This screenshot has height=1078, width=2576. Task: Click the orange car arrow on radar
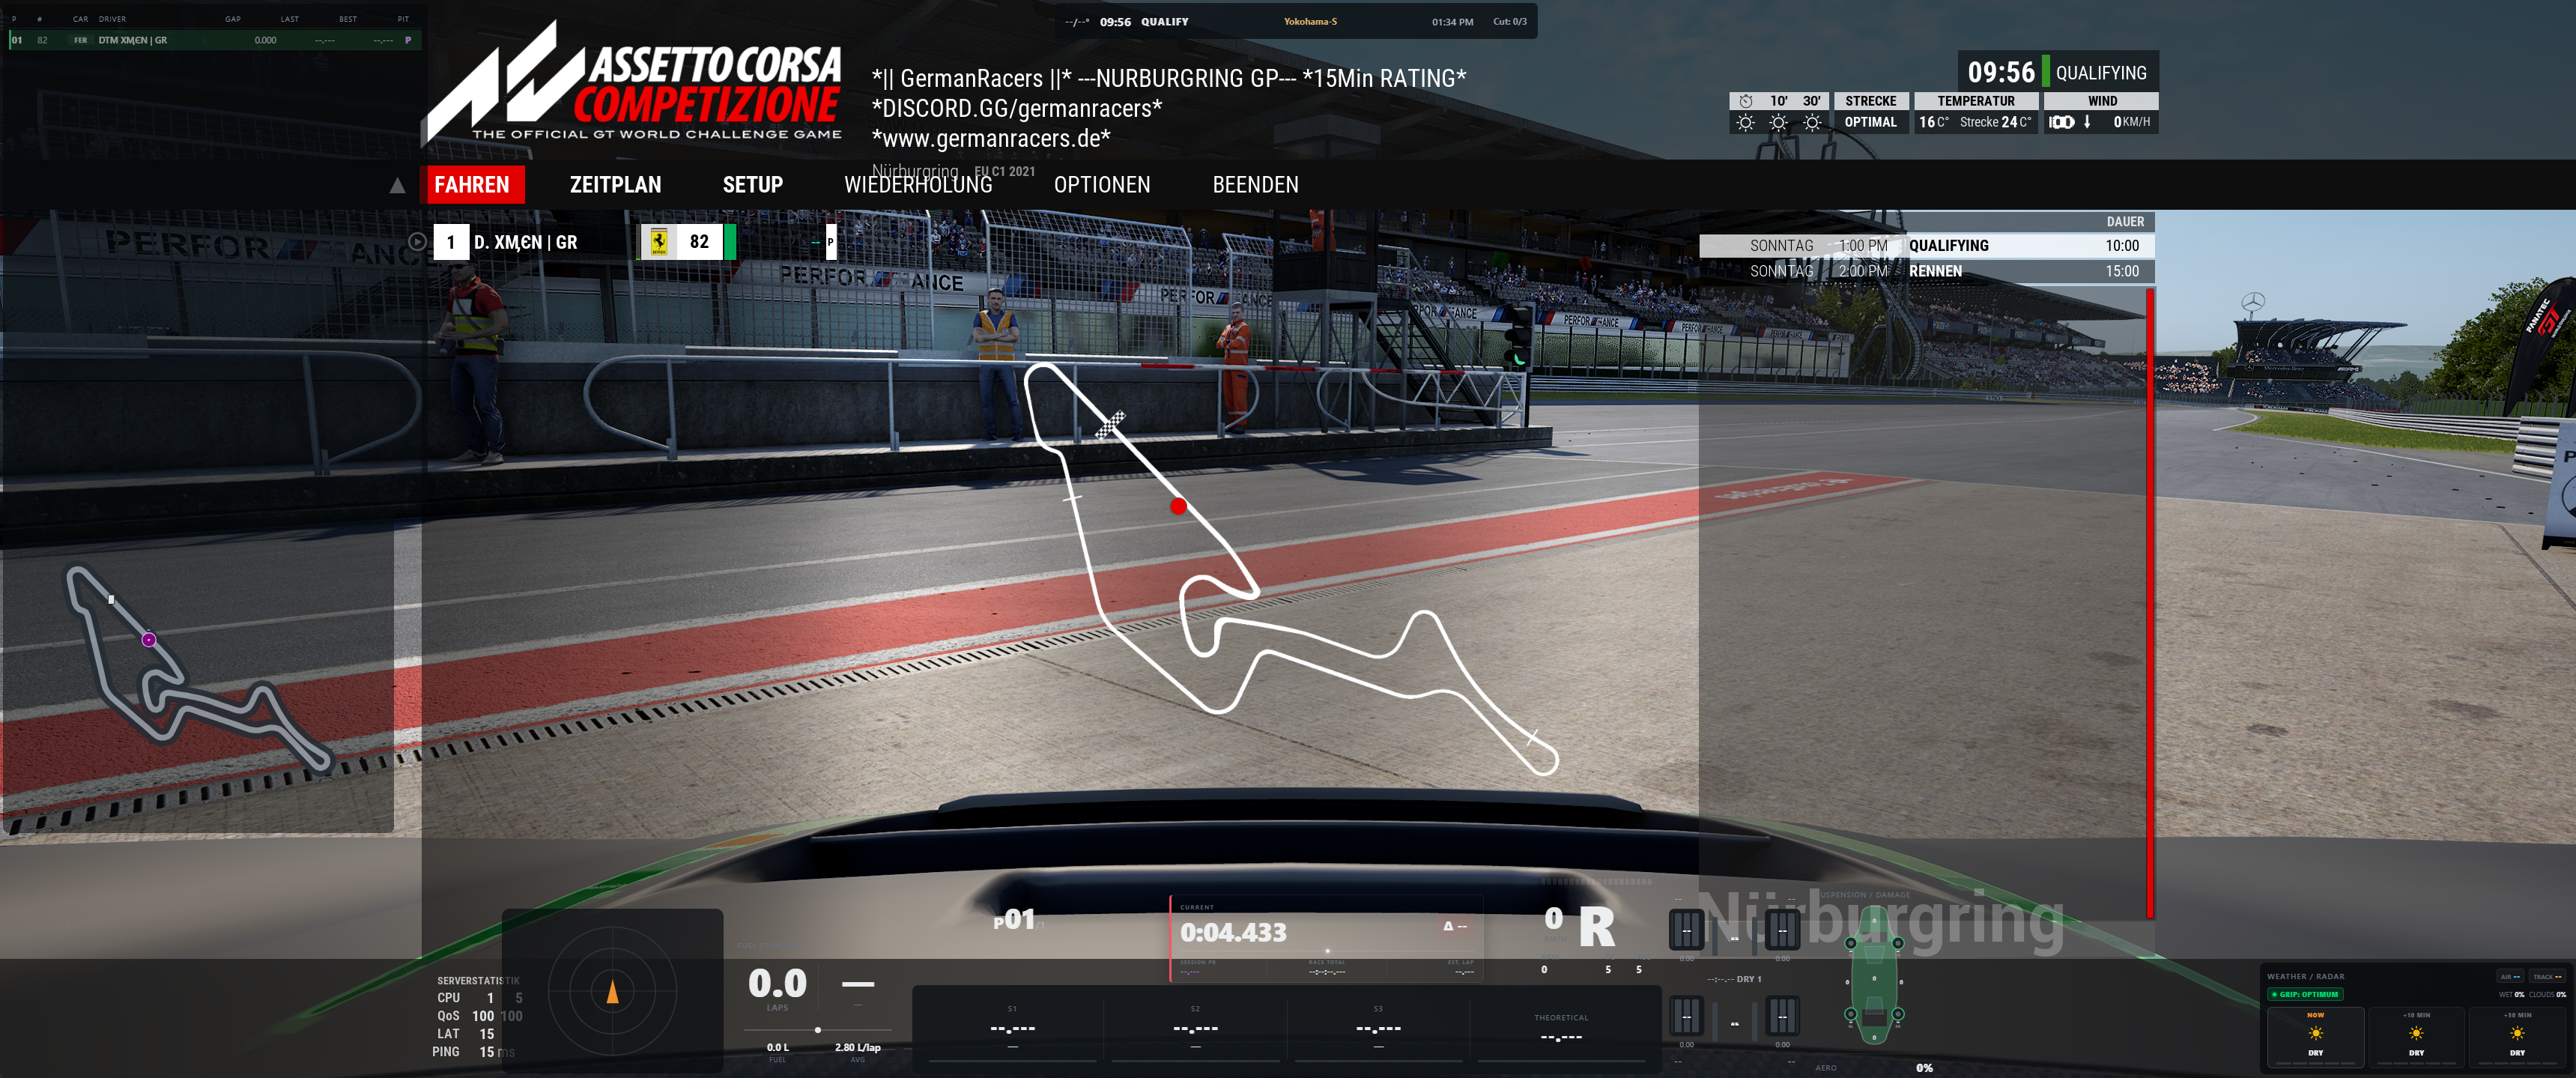[613, 990]
